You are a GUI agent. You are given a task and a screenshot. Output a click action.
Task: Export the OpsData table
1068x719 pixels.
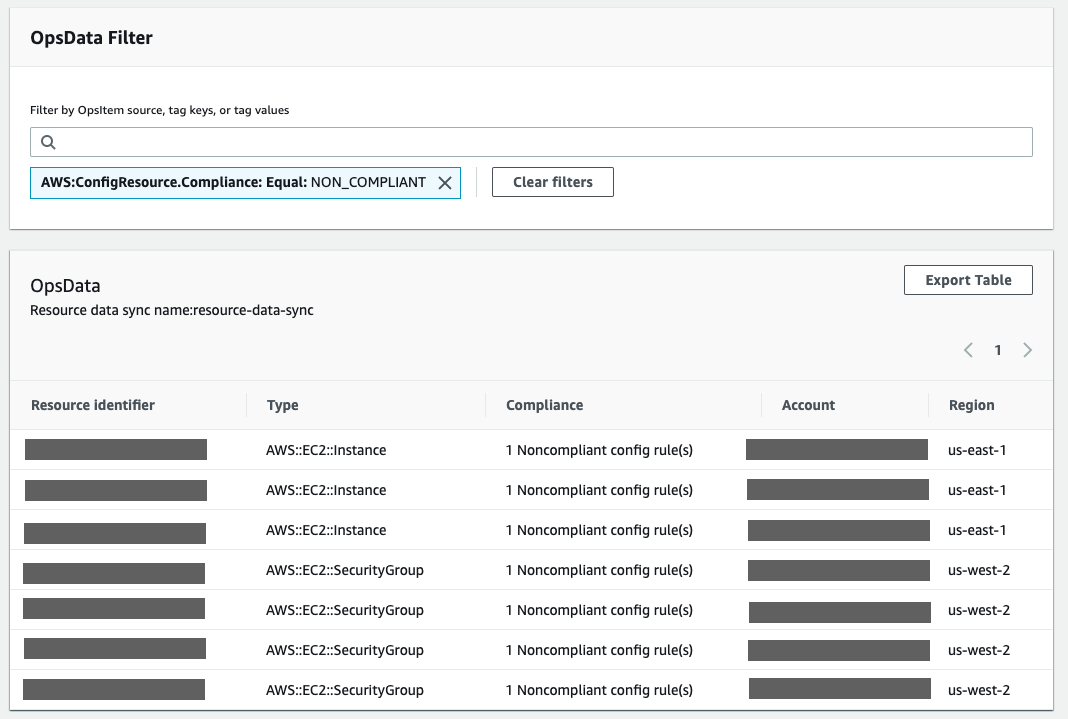[x=967, y=279]
